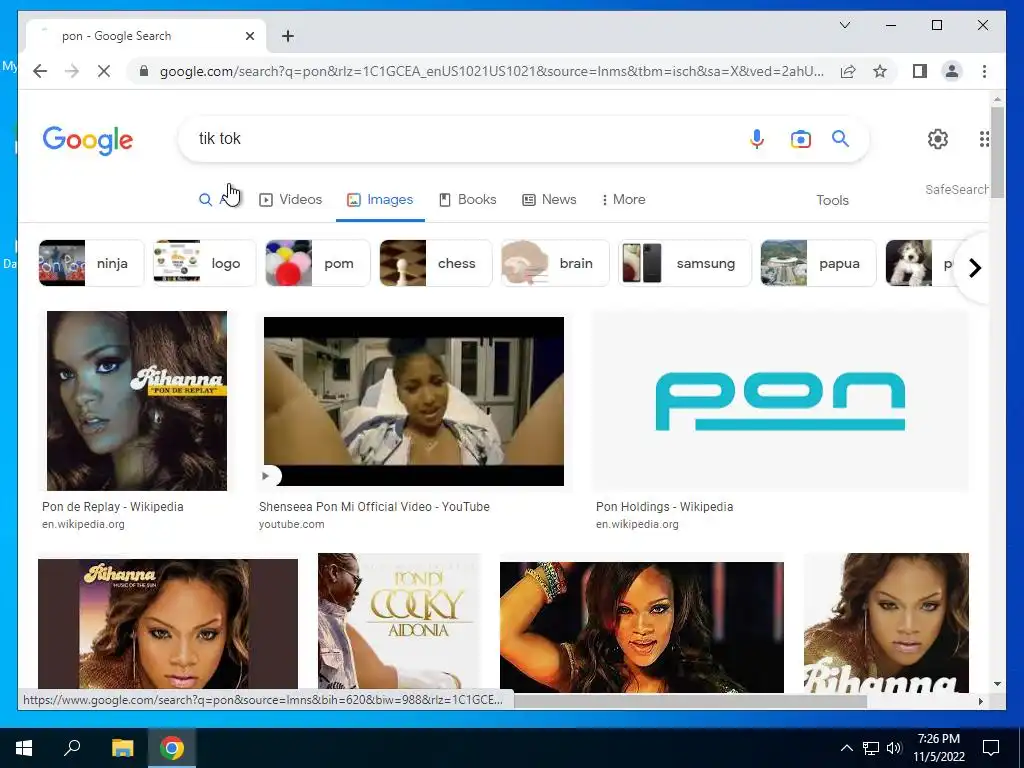This screenshot has height=768, width=1024.
Task: Search by image with Google Lens camera
Action: coord(801,139)
